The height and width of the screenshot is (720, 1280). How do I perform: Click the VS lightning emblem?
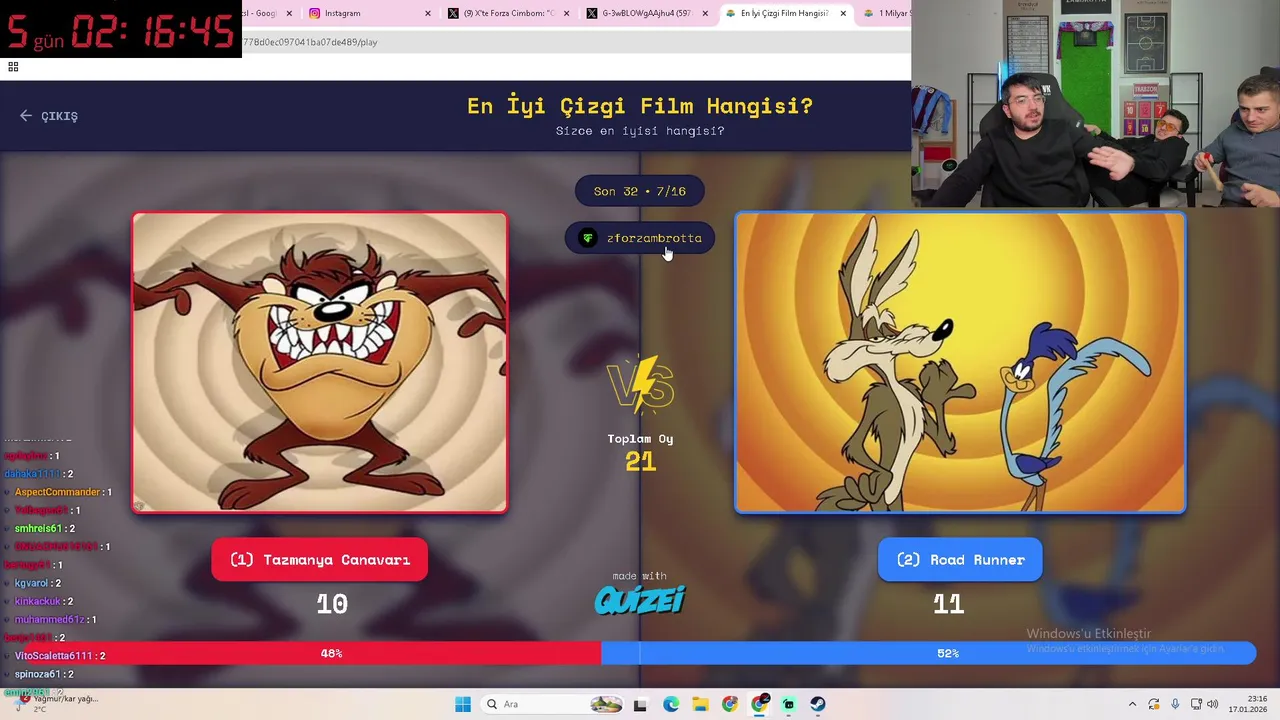click(x=640, y=384)
